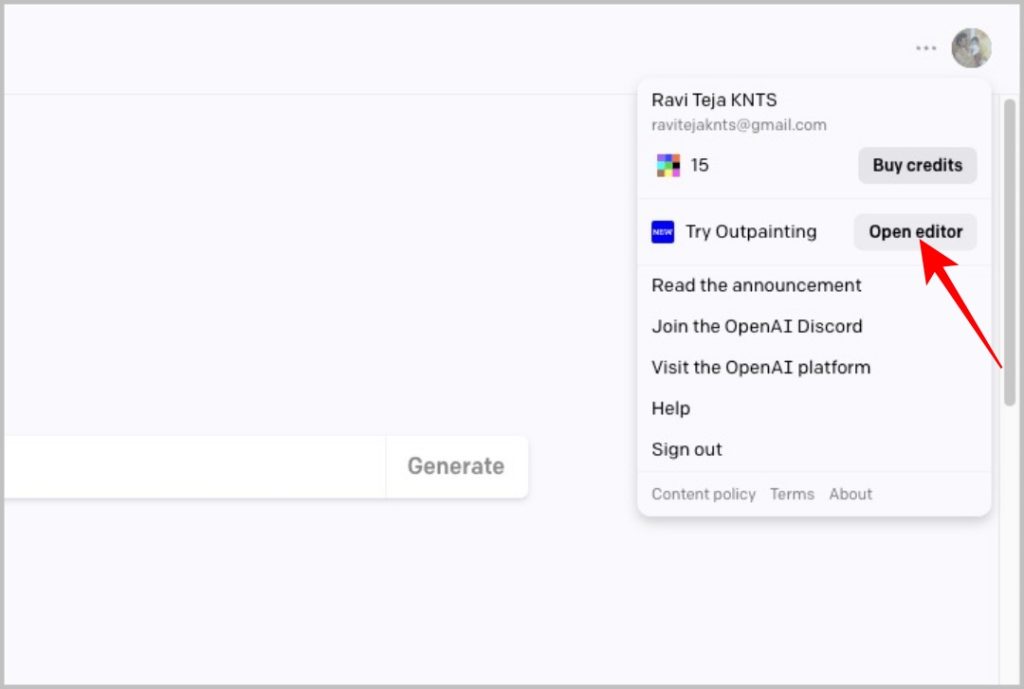Click the credits count 15
The width and height of the screenshot is (1024, 689).
(699, 165)
